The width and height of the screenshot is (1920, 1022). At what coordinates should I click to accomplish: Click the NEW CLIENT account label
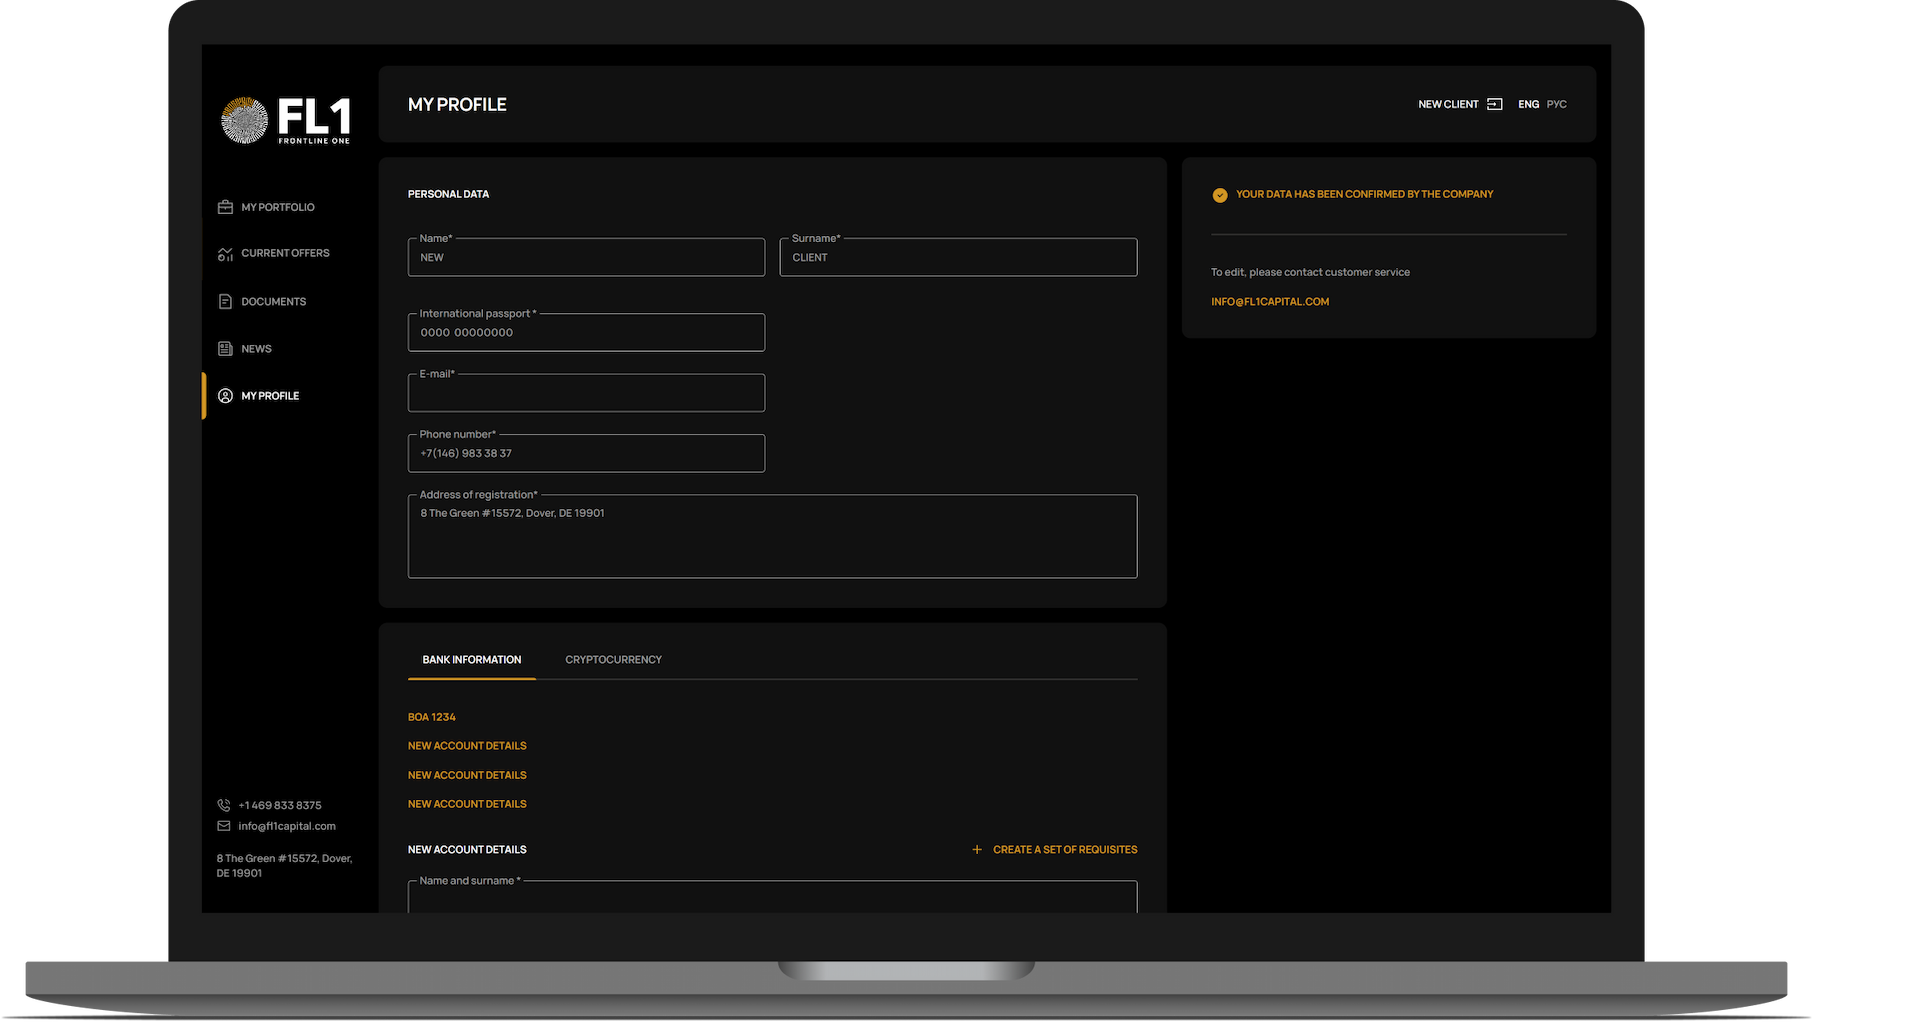1448,104
